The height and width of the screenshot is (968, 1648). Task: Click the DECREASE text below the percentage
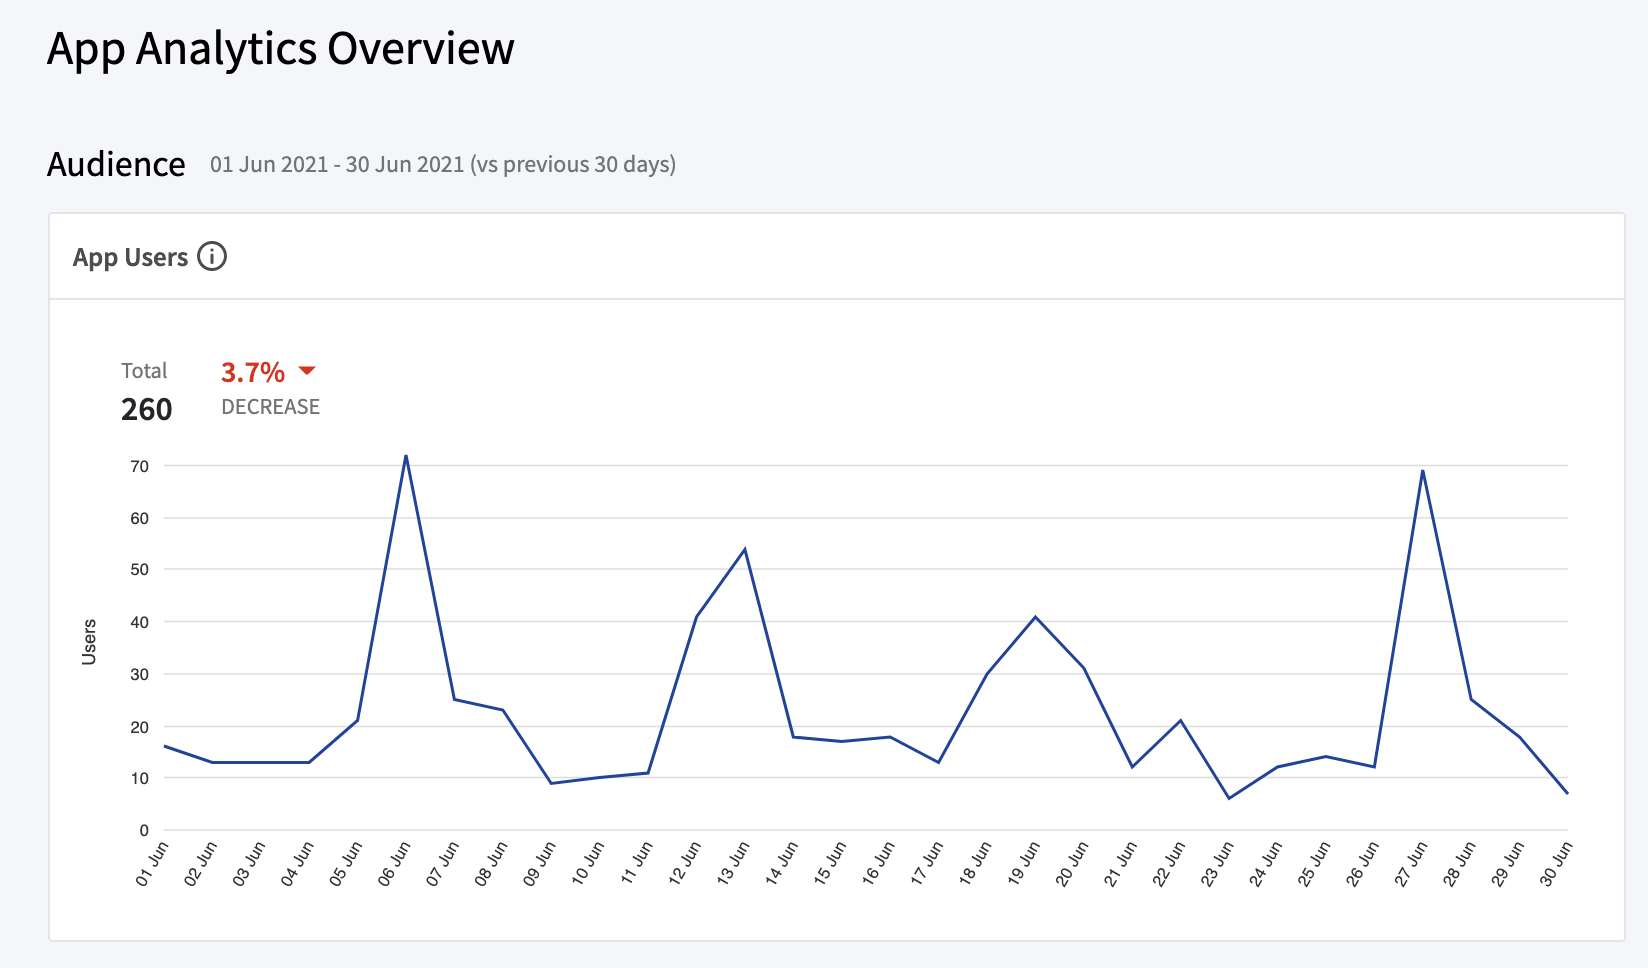271,407
